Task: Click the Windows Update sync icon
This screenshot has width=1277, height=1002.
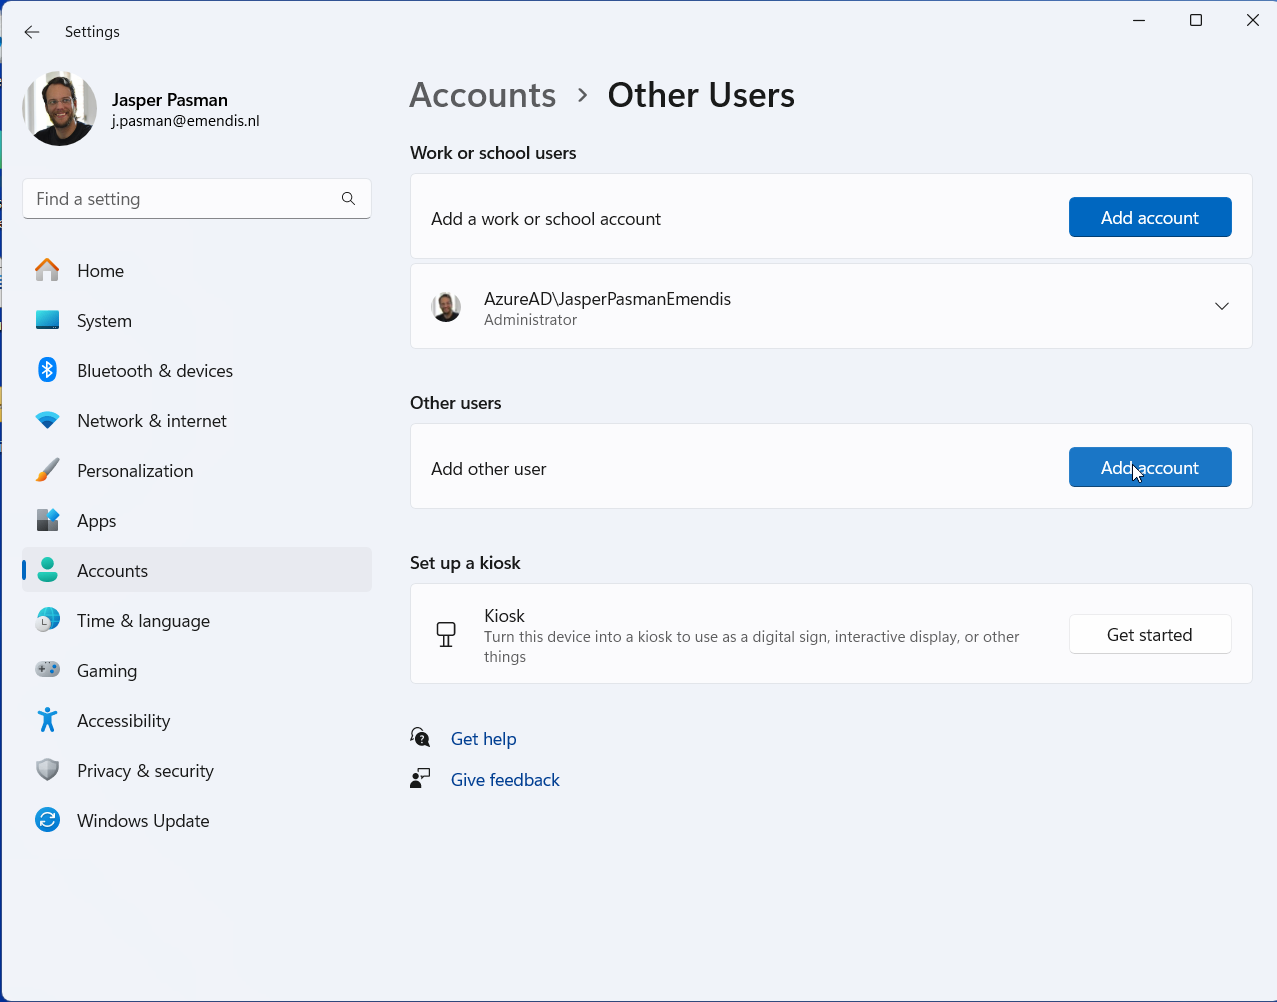Action: coord(47,821)
